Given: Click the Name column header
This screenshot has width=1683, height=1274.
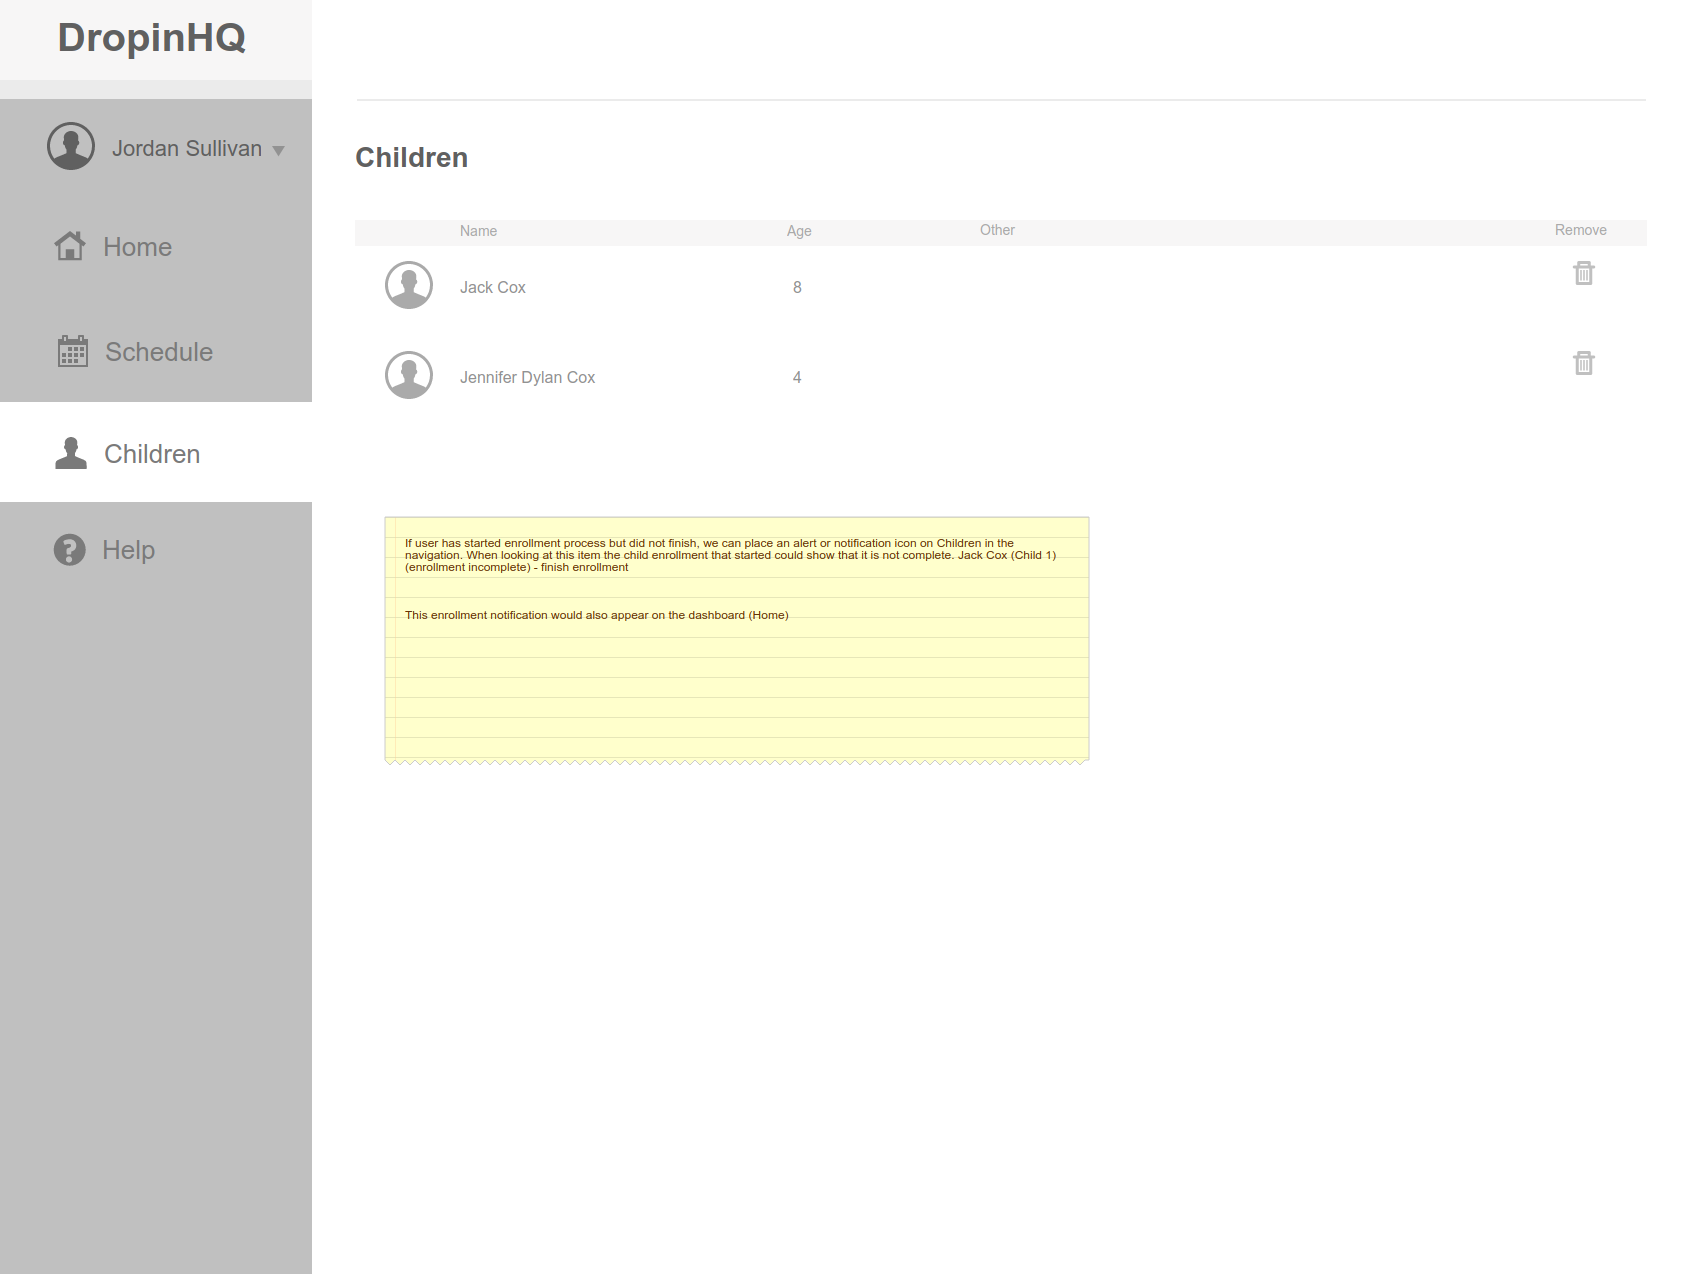Looking at the screenshot, I should [x=478, y=231].
